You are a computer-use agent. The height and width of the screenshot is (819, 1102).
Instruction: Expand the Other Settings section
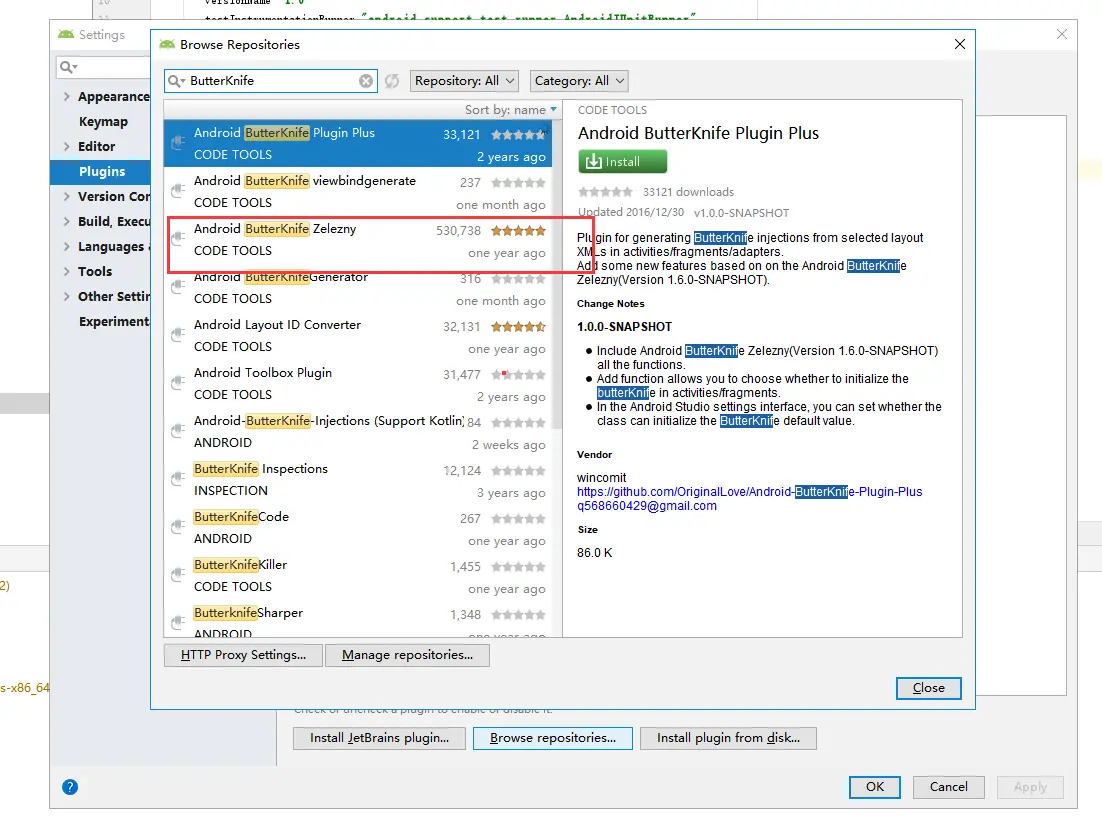click(67, 296)
